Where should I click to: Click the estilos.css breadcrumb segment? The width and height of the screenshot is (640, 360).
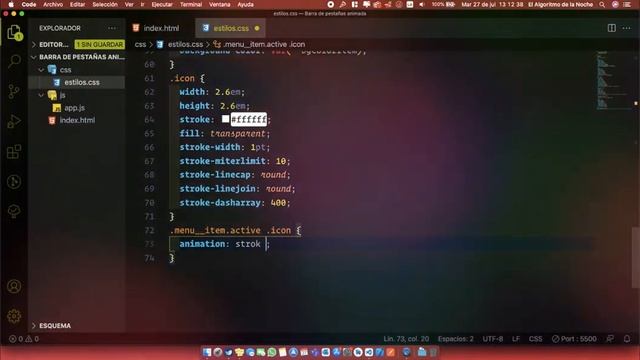click(185, 44)
